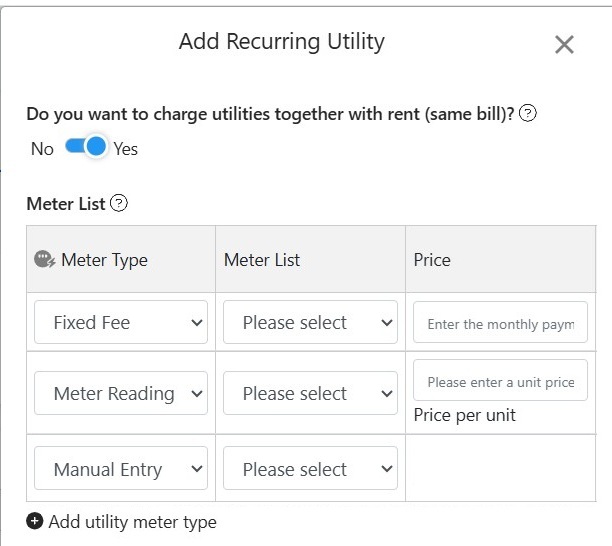The width and height of the screenshot is (612, 546).
Task: Open Meter List dropdown in Manual Entry row
Action: click(310, 469)
